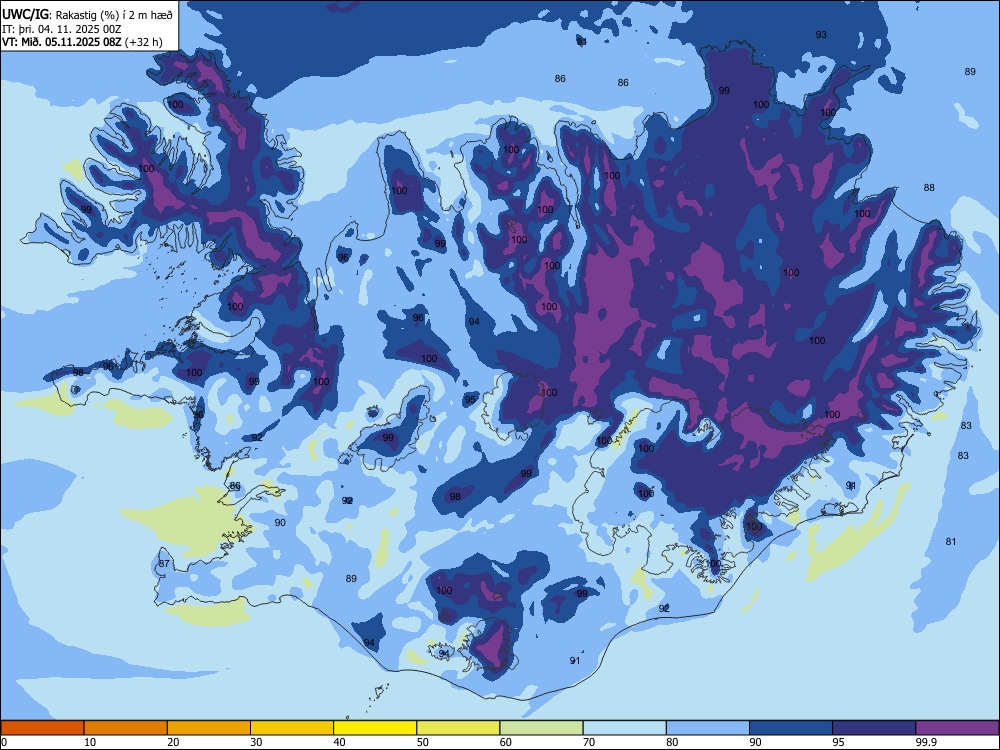Viewport: 1000px width, 750px height.
Task: Click the legend label '80'
Action: [672, 742]
